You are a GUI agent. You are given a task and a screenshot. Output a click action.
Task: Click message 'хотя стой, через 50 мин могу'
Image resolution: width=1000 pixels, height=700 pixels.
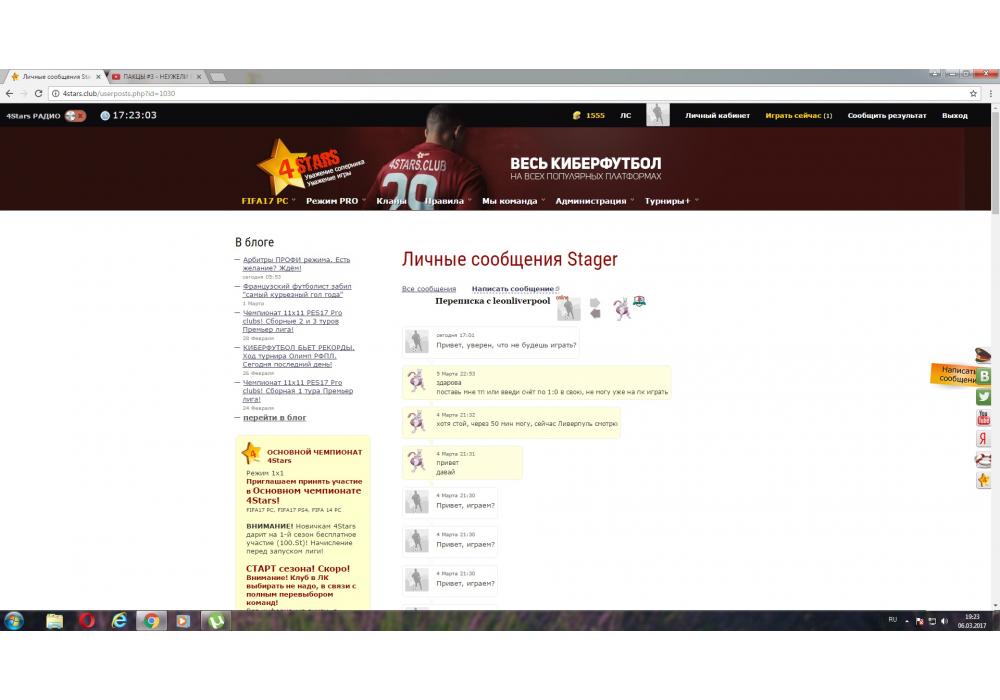click(x=526, y=423)
